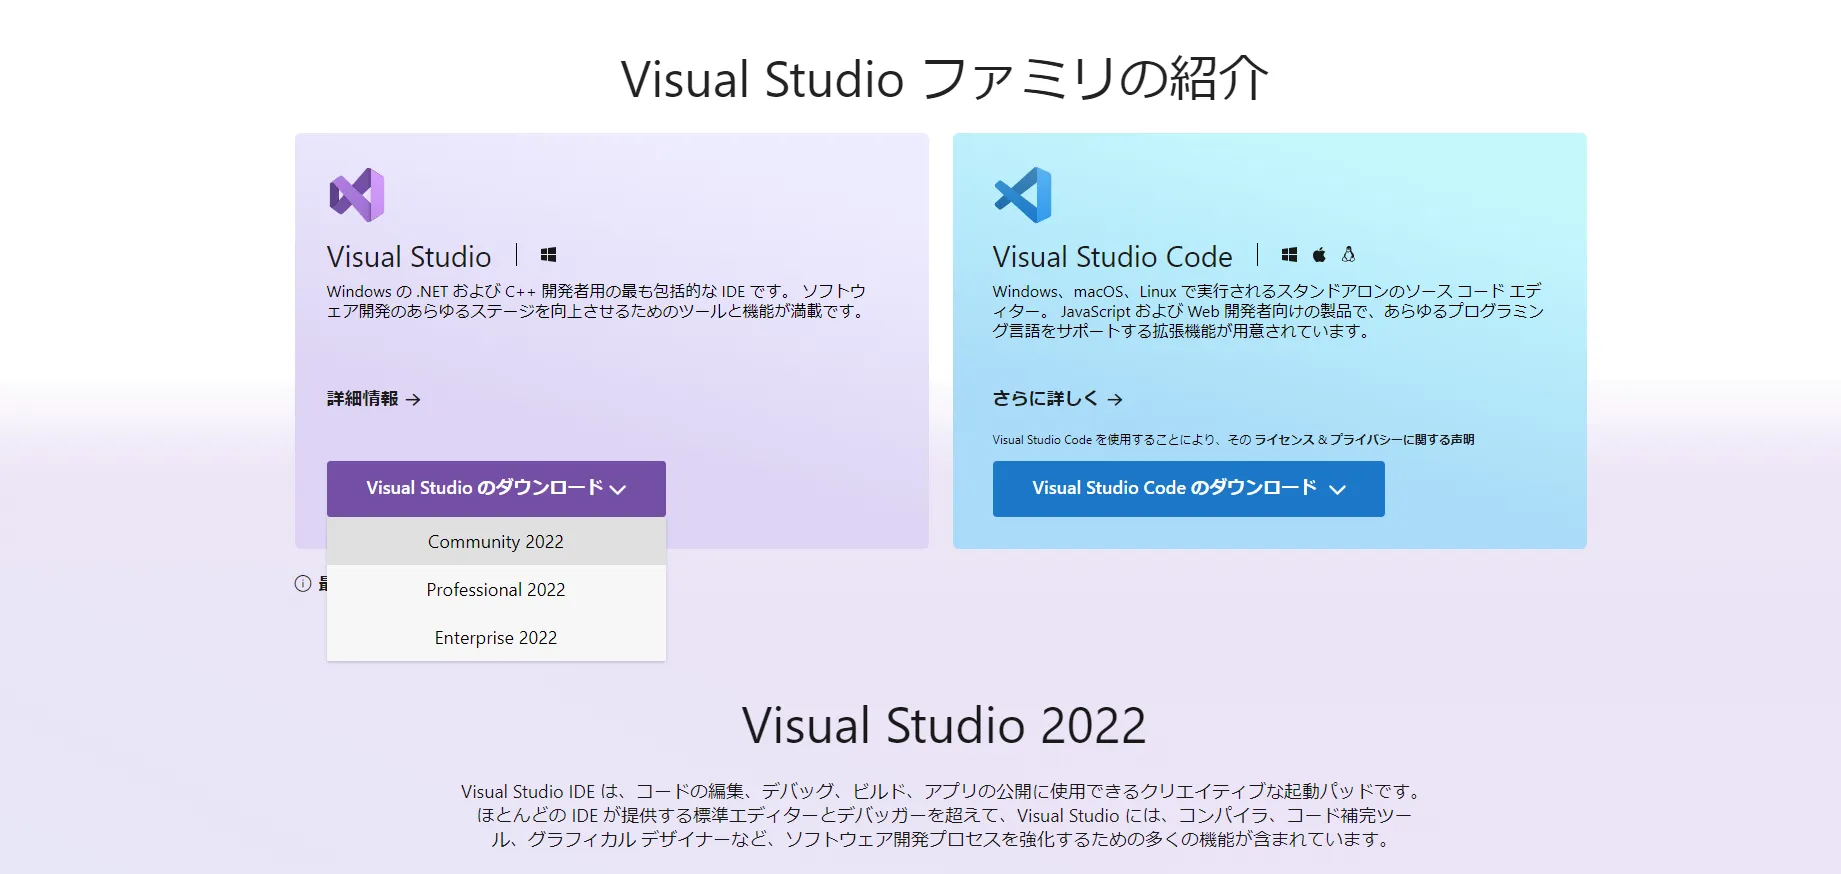Click the Visual Studio card heading text
Viewport: 1841px width, 874px height.
coord(409,257)
